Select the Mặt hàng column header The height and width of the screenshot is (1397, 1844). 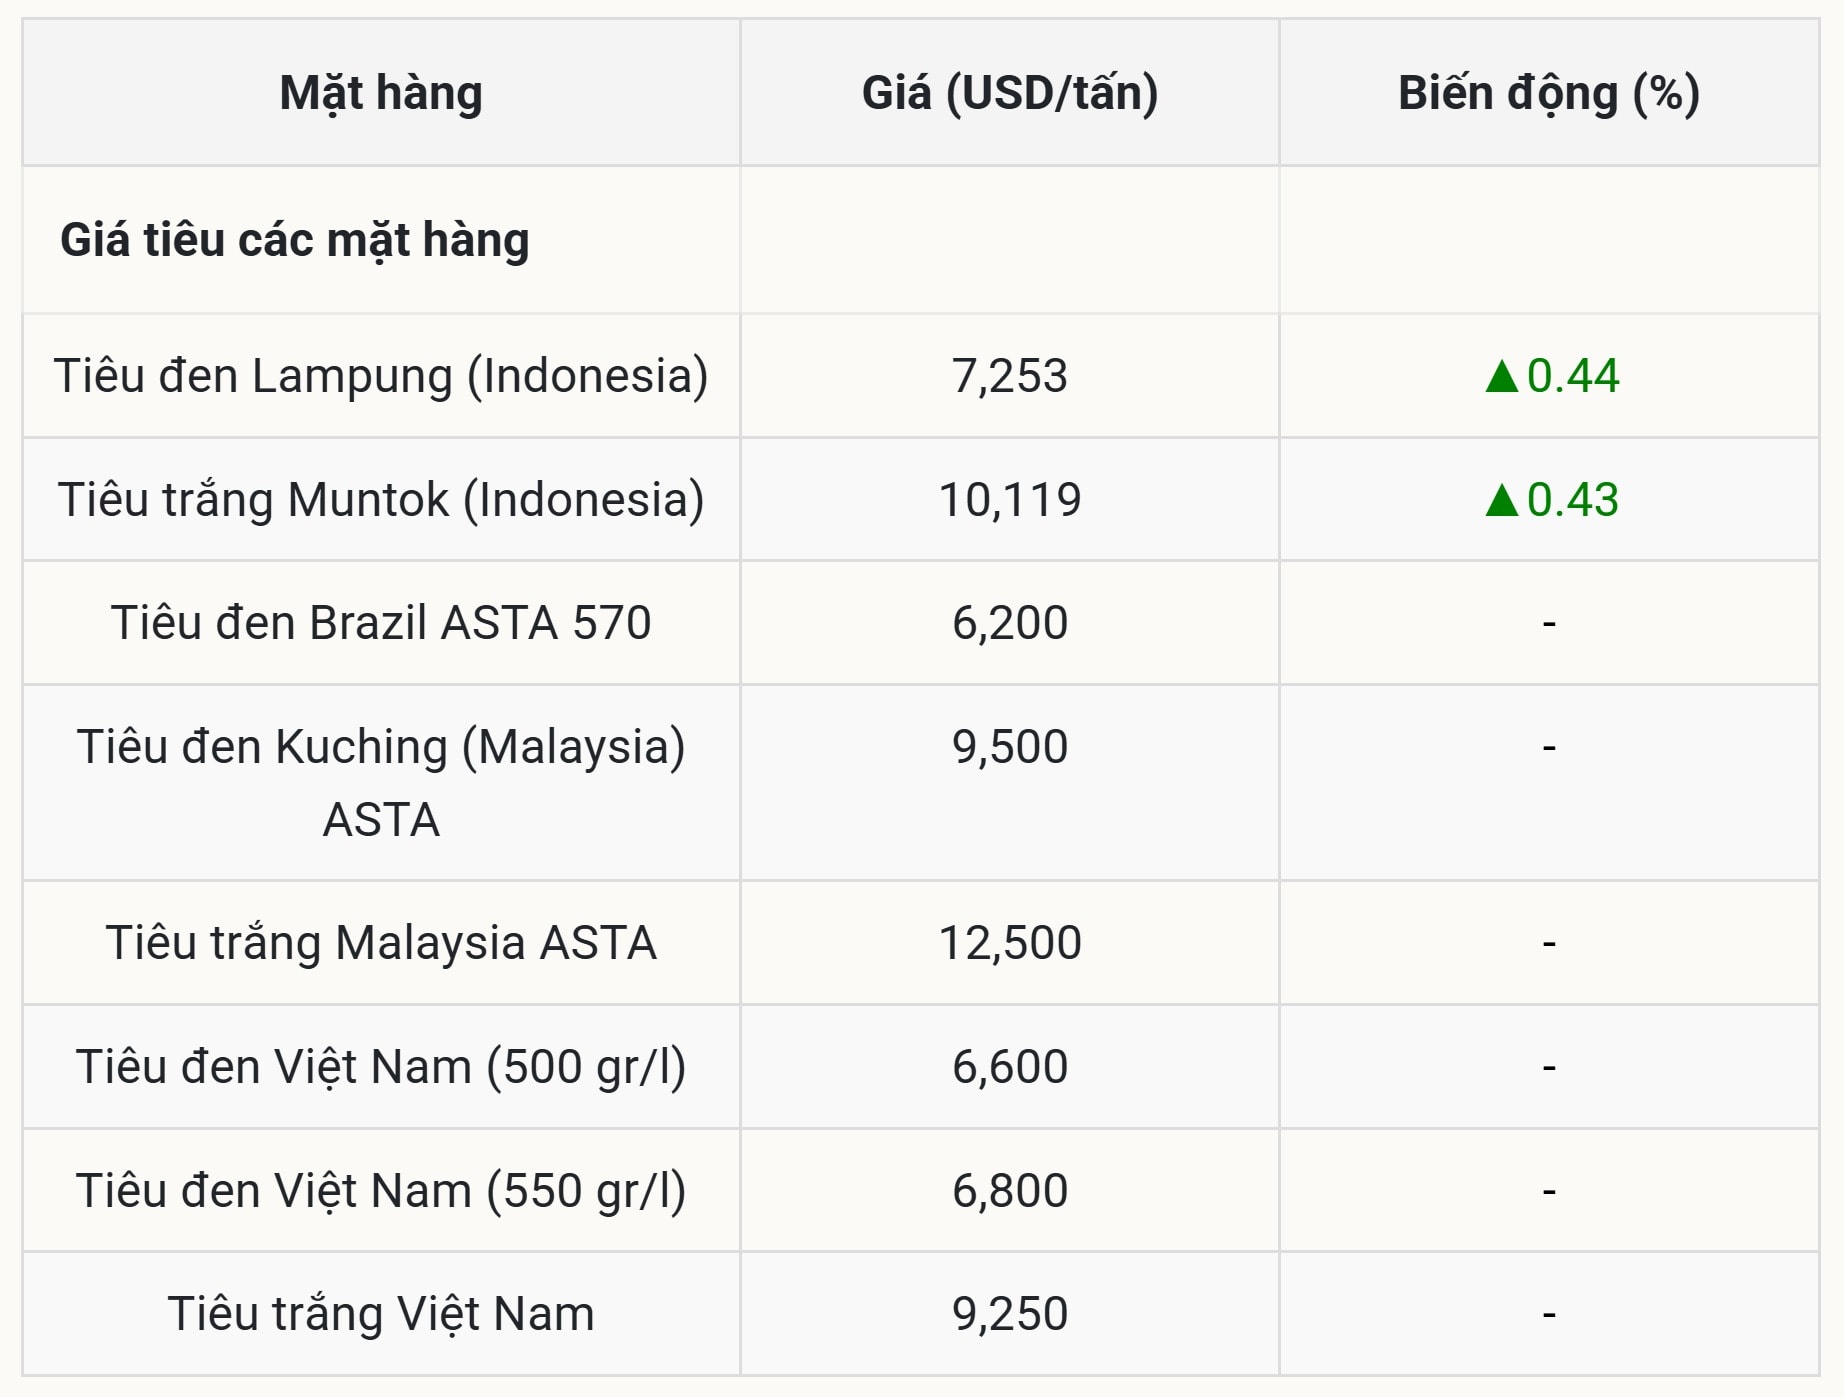(x=381, y=92)
